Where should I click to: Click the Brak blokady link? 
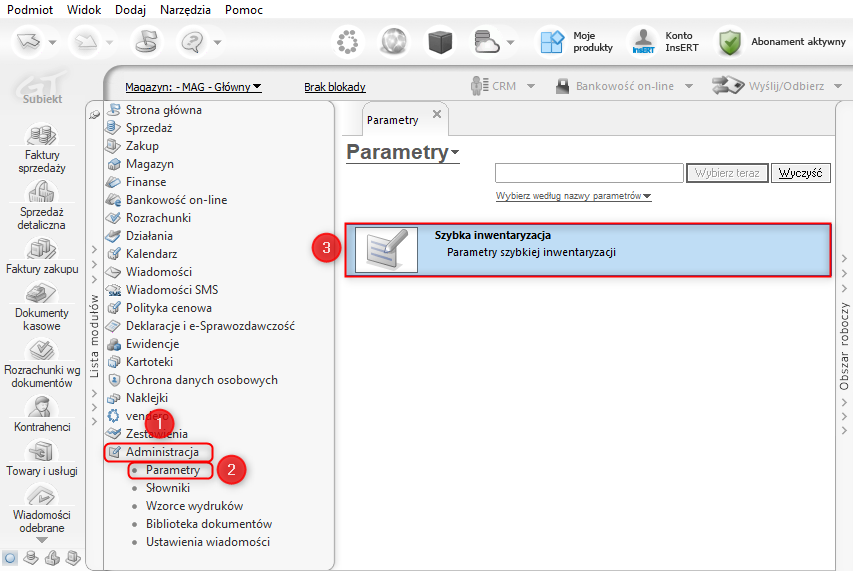point(335,87)
